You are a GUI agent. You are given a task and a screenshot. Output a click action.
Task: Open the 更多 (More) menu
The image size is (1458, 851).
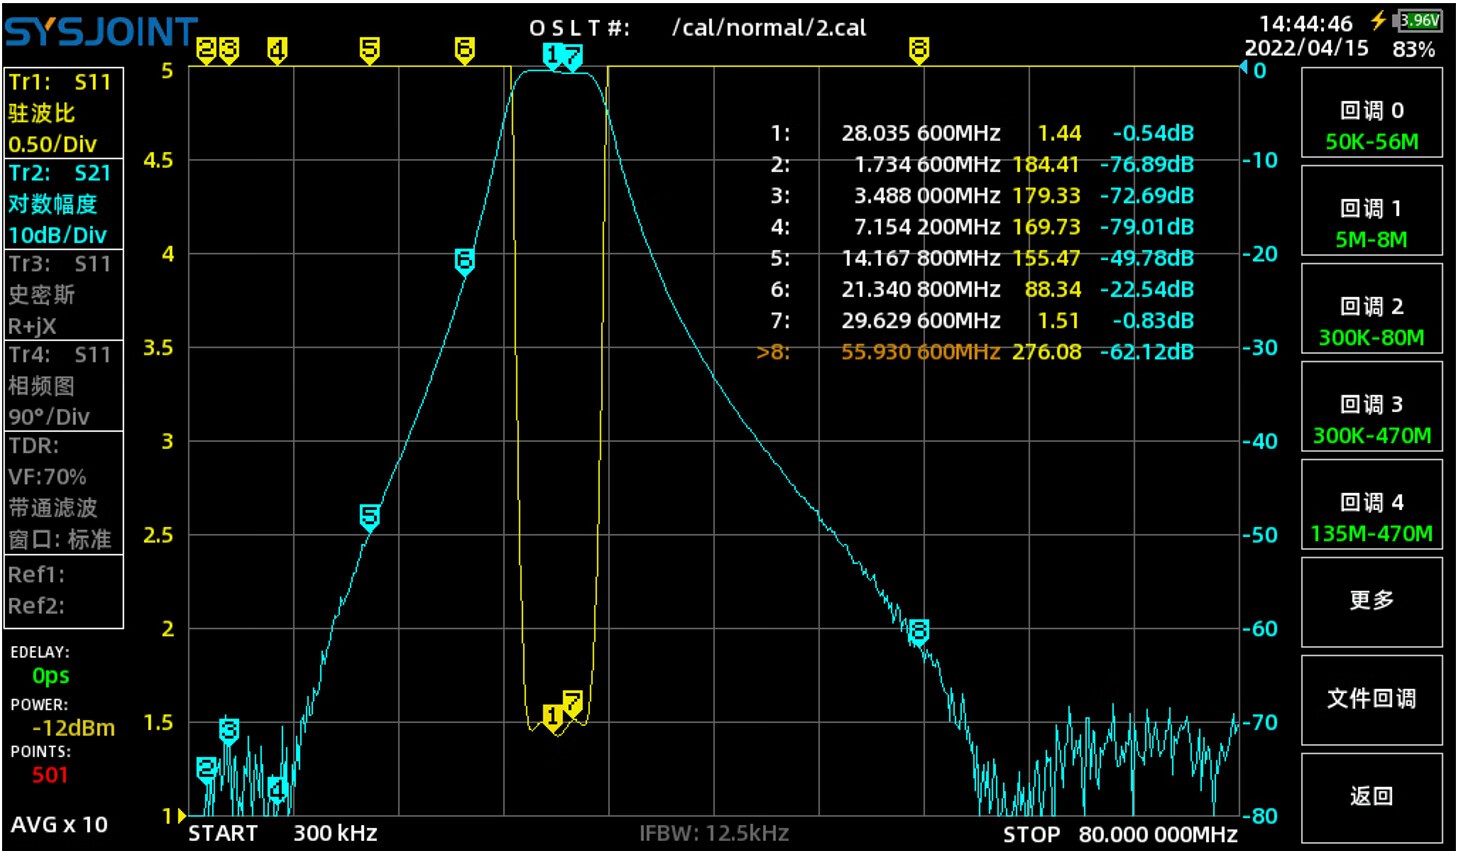(1371, 600)
